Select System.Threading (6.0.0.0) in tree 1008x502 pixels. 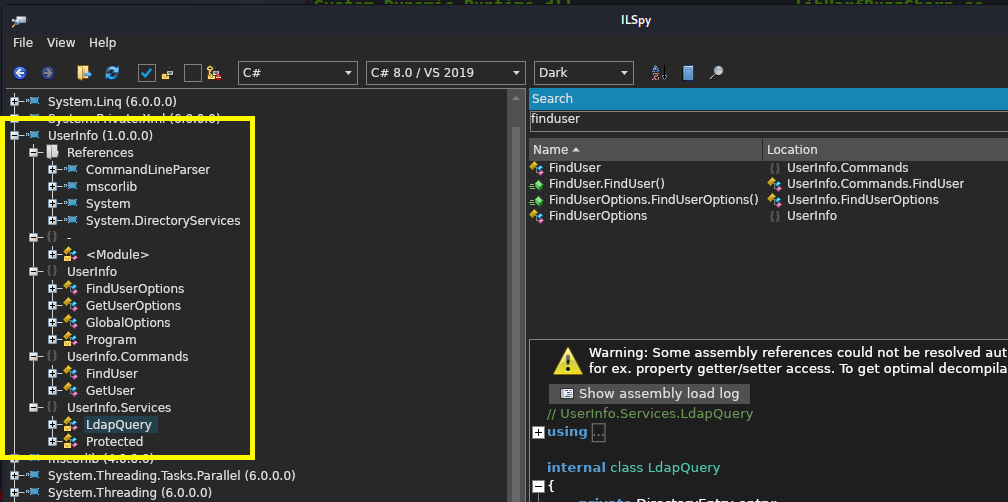coord(129,493)
